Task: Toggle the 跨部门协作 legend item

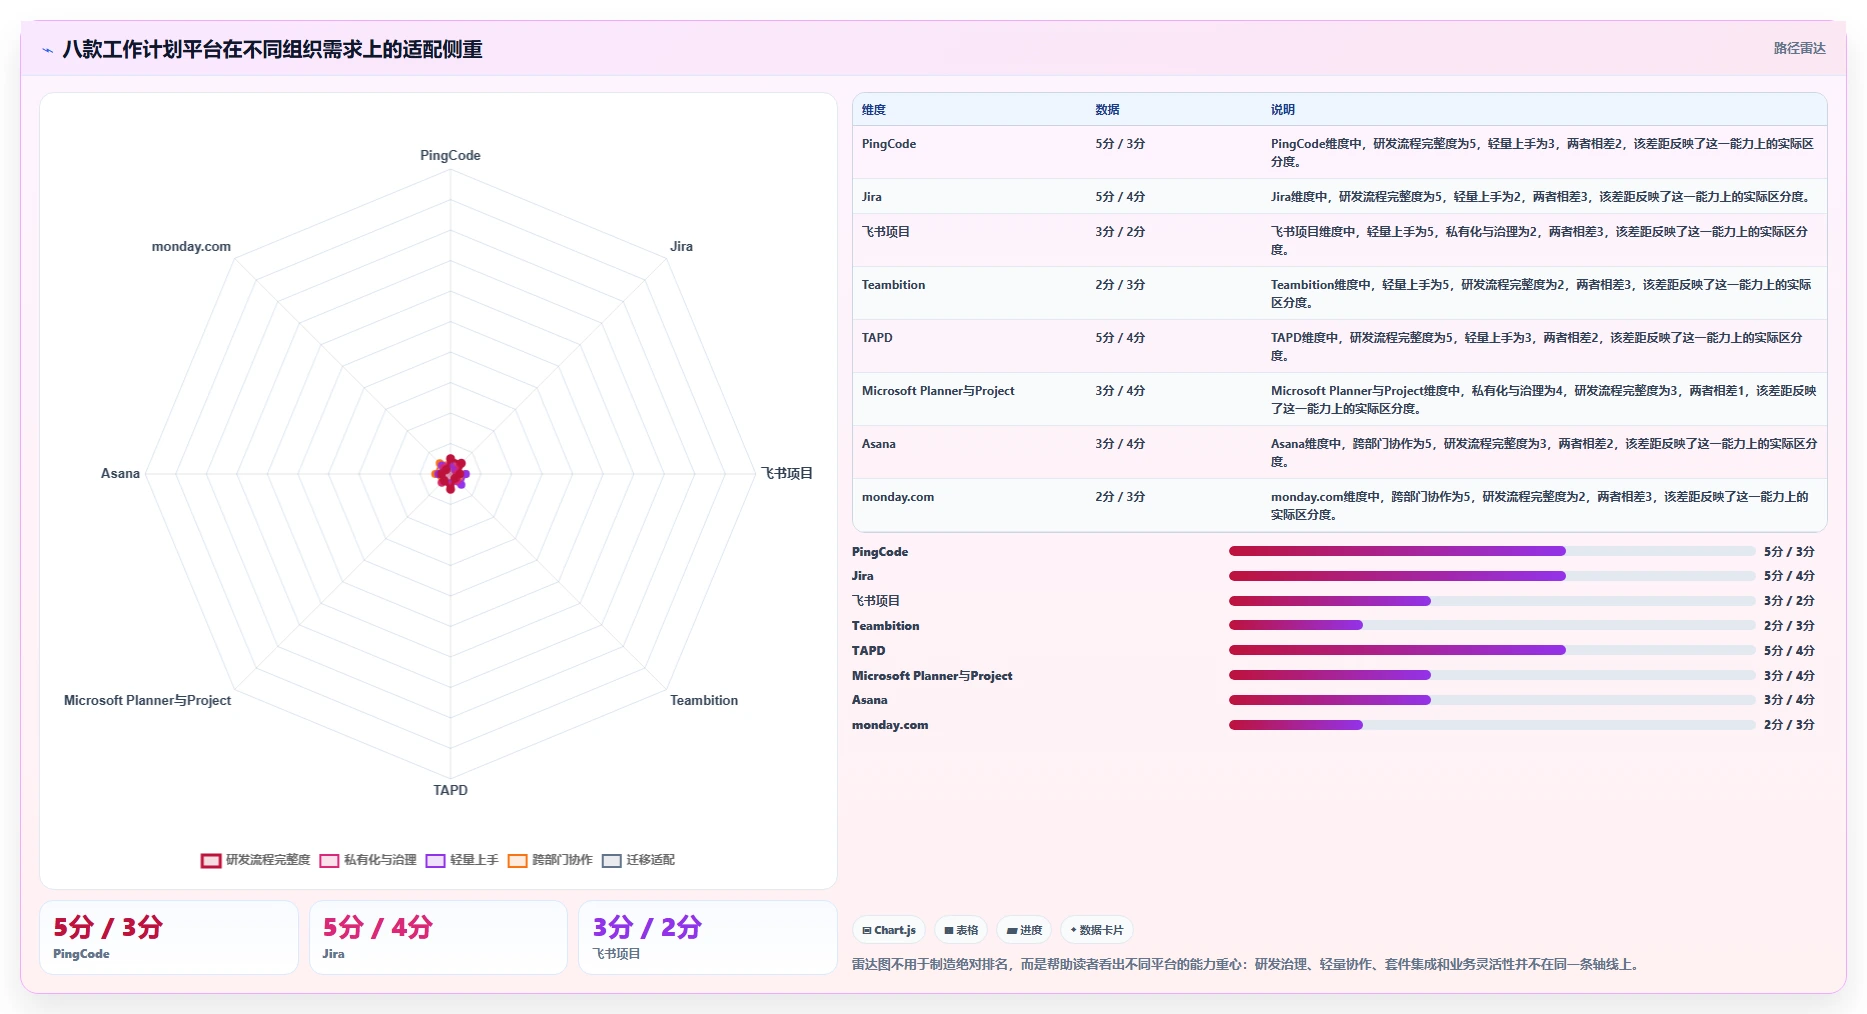Action: pyautogui.click(x=550, y=860)
